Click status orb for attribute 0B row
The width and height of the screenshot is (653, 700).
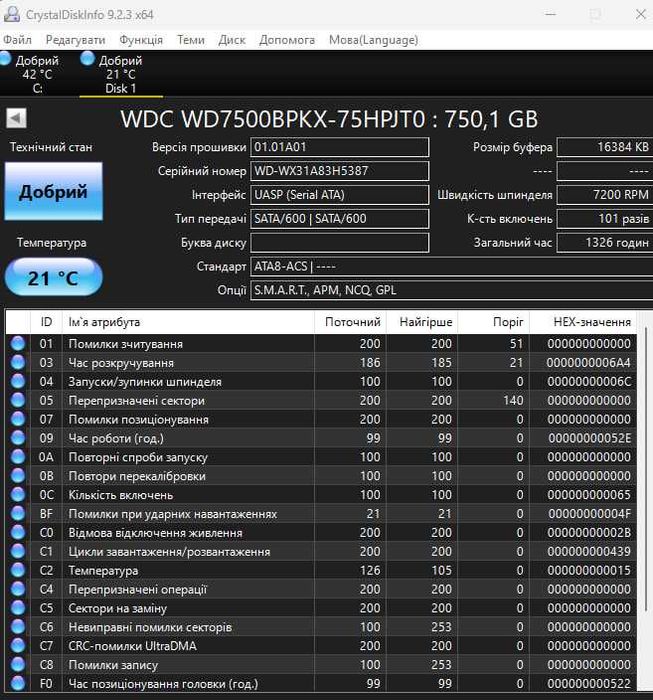click(x=18, y=475)
